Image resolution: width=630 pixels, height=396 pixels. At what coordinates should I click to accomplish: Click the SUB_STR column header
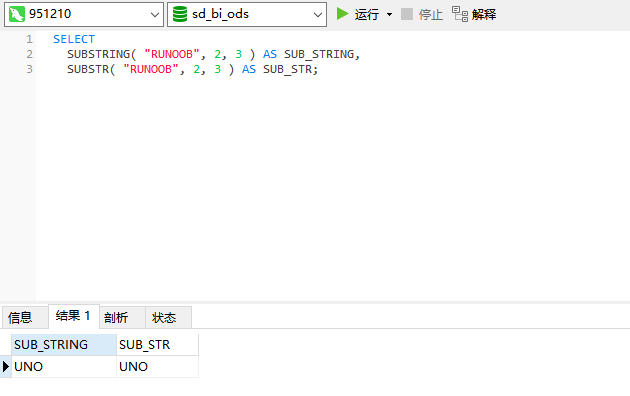[x=158, y=345]
